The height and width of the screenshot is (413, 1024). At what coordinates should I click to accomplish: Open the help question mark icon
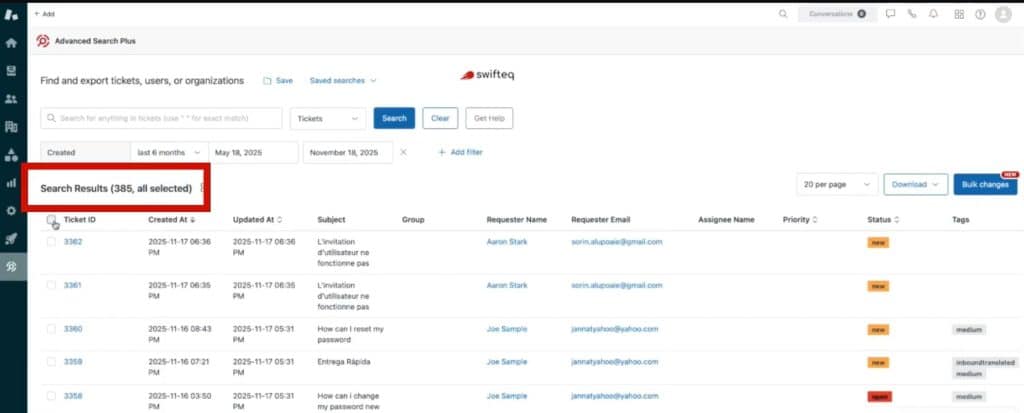980,14
